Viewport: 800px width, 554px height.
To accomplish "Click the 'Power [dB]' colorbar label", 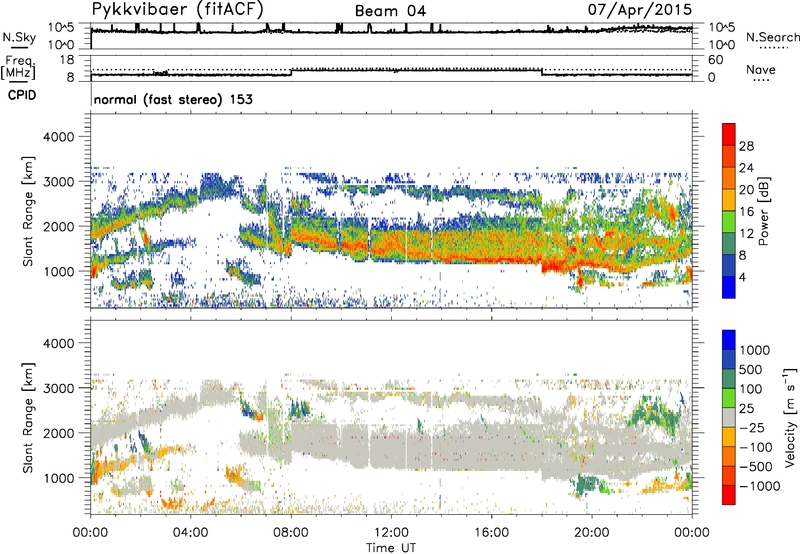I will pos(763,211).
